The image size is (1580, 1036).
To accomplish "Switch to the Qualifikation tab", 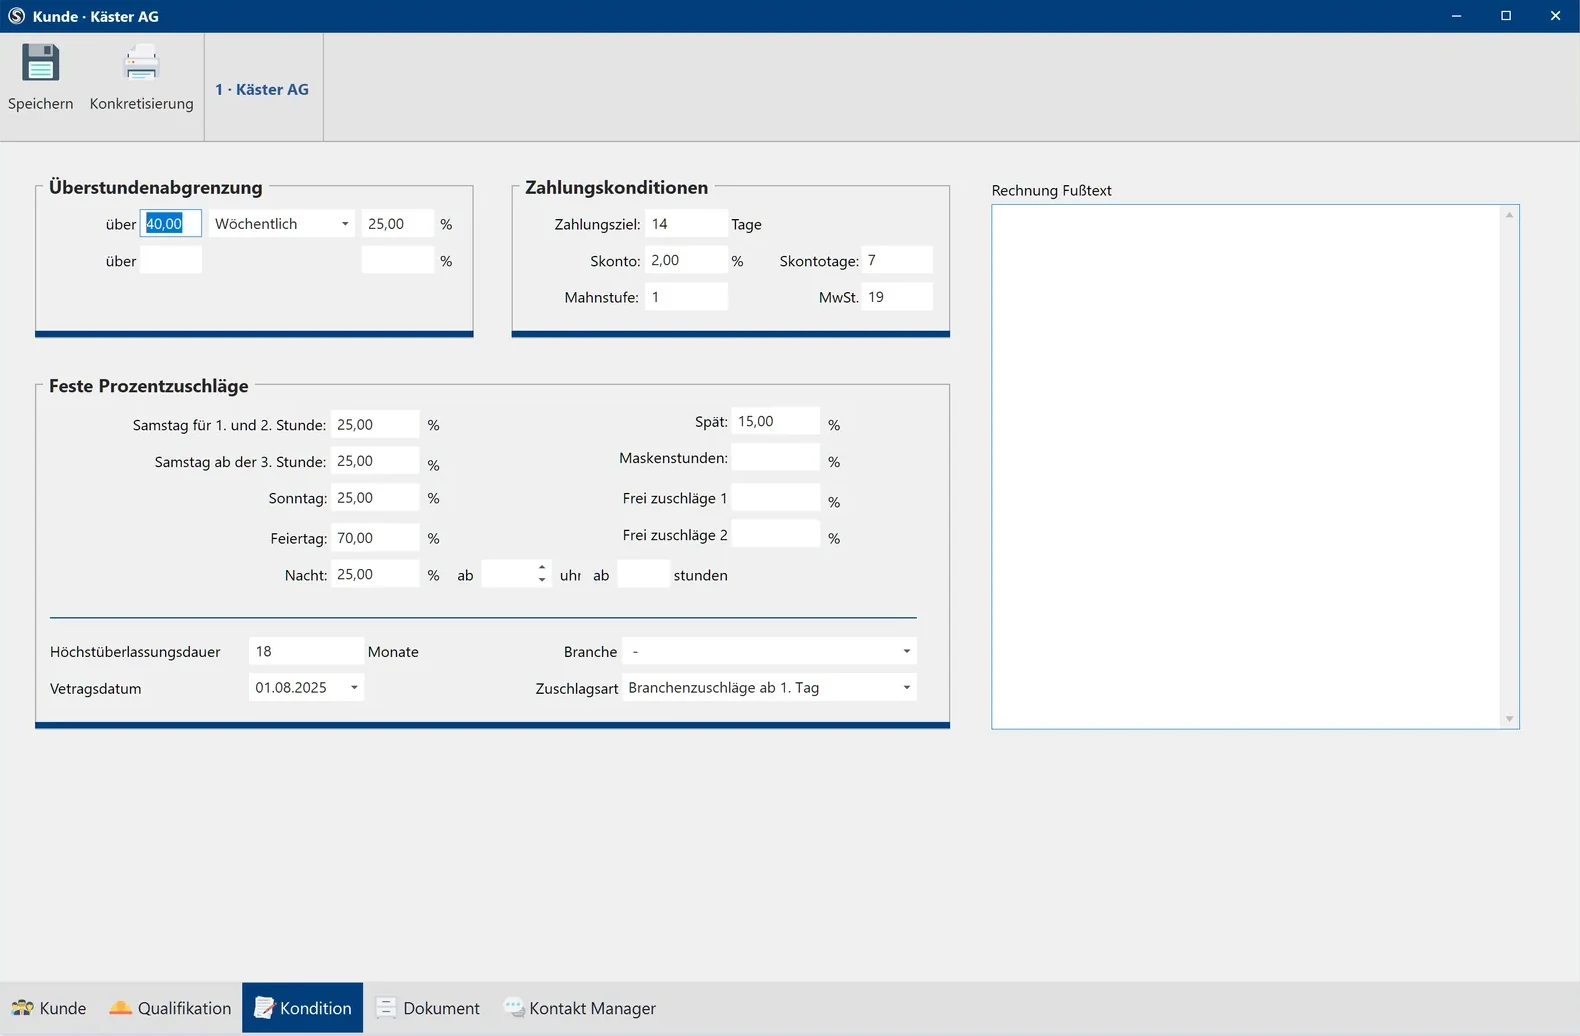I will [170, 1008].
